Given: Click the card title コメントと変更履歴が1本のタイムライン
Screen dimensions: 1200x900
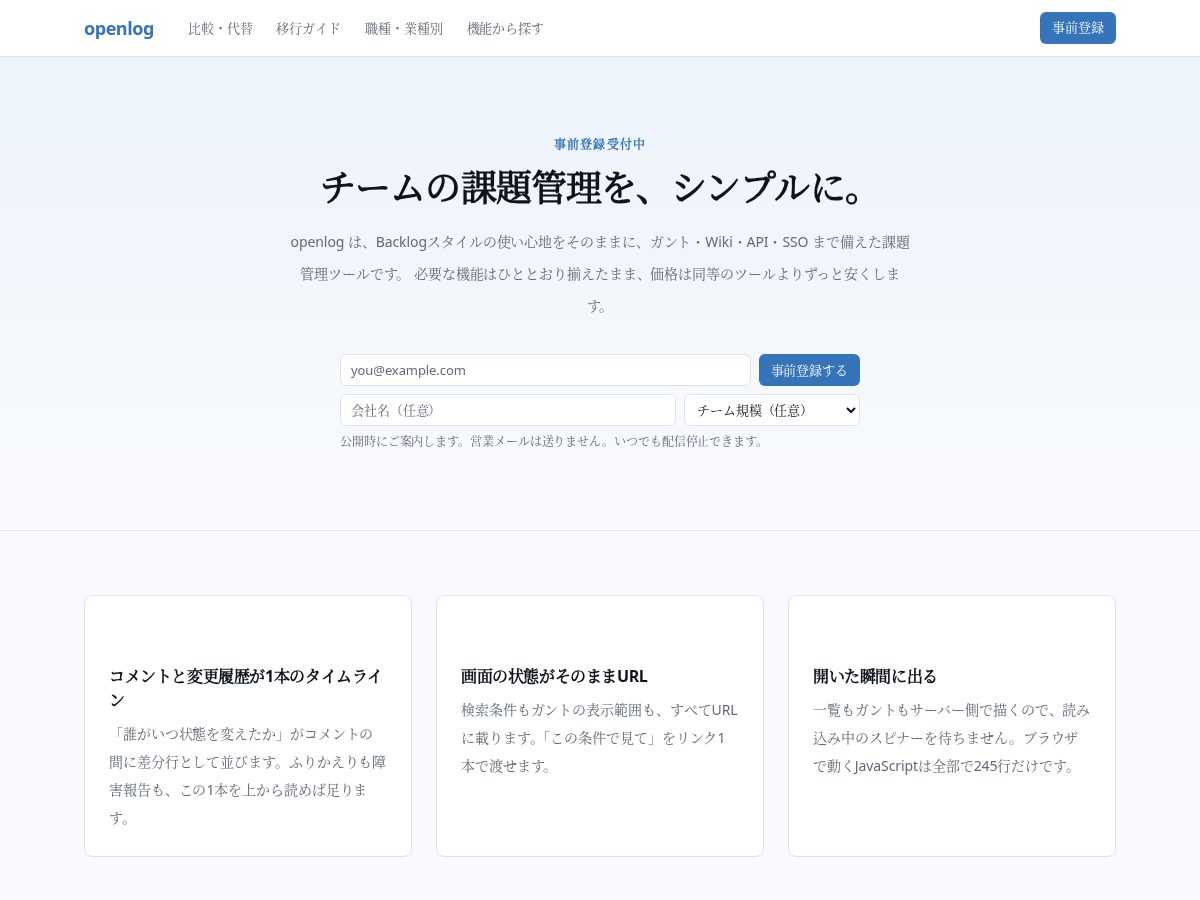Looking at the screenshot, I should pyautogui.click(x=247, y=688).
